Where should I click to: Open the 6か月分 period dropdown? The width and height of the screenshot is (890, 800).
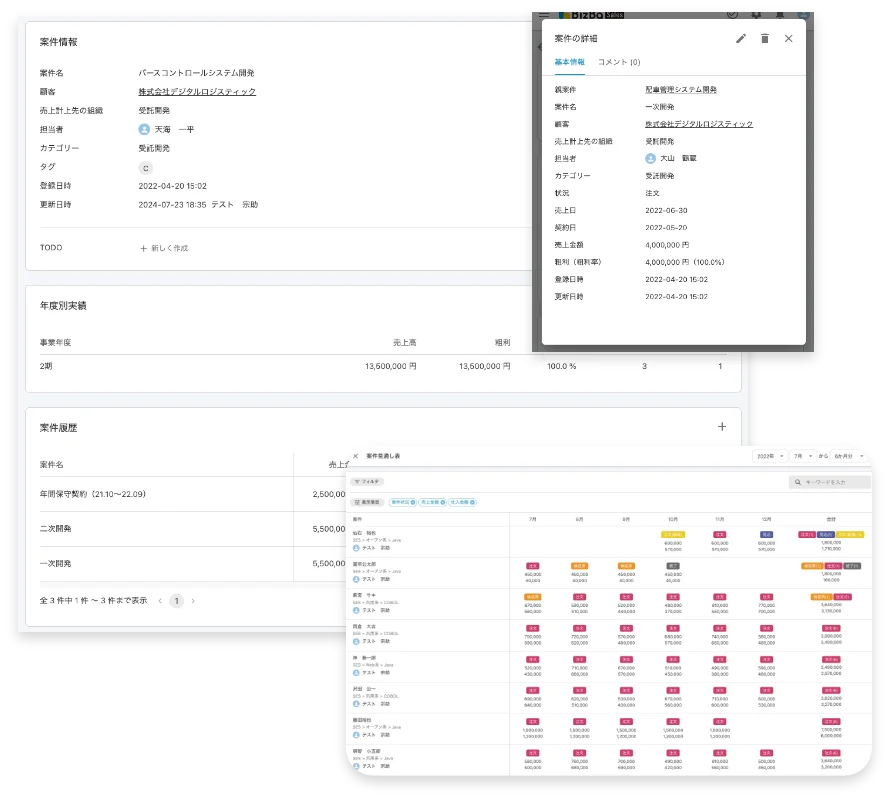pyautogui.click(x=849, y=456)
